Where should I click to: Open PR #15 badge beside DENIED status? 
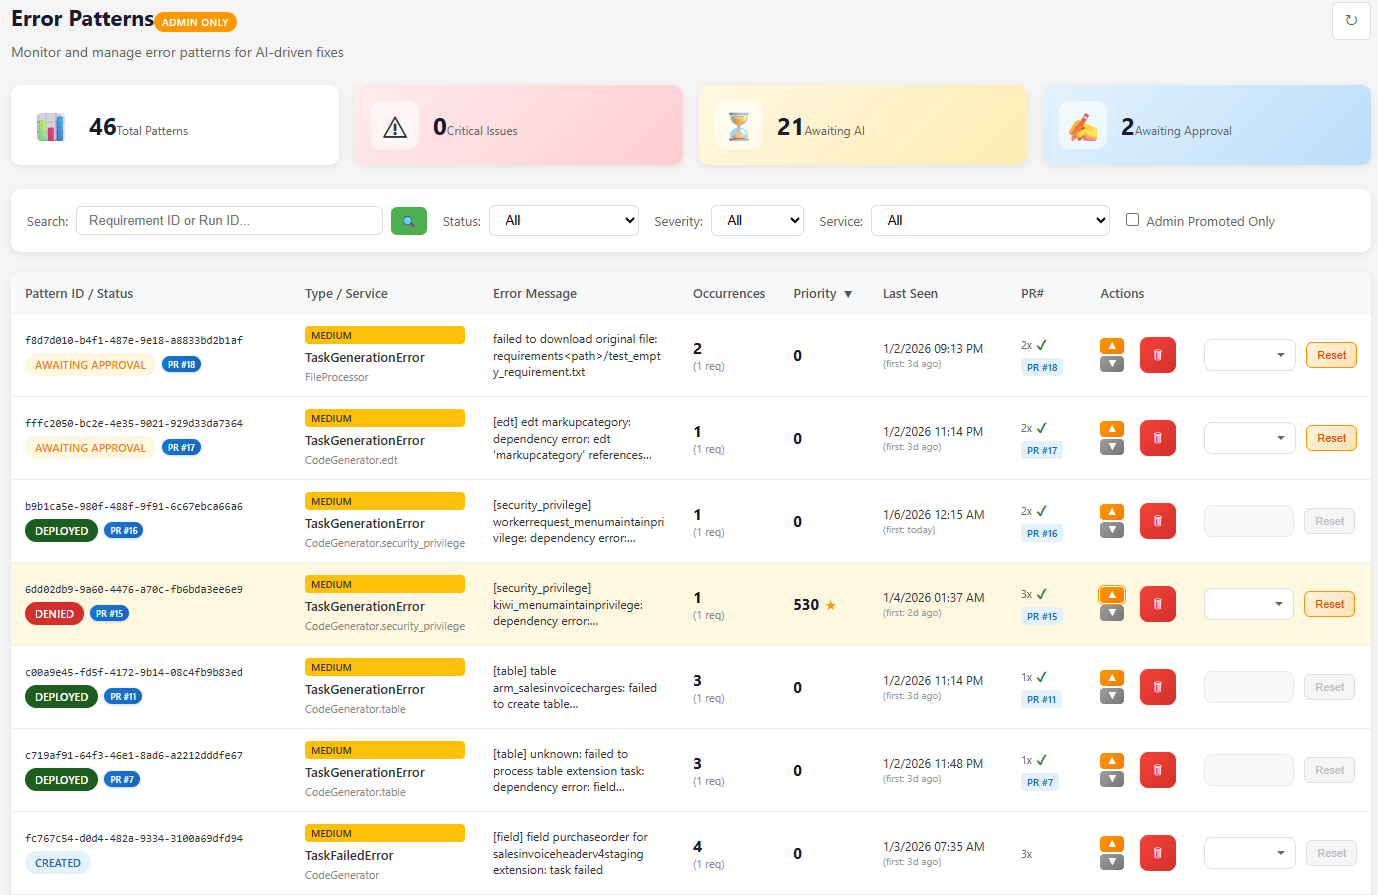[x=109, y=614]
